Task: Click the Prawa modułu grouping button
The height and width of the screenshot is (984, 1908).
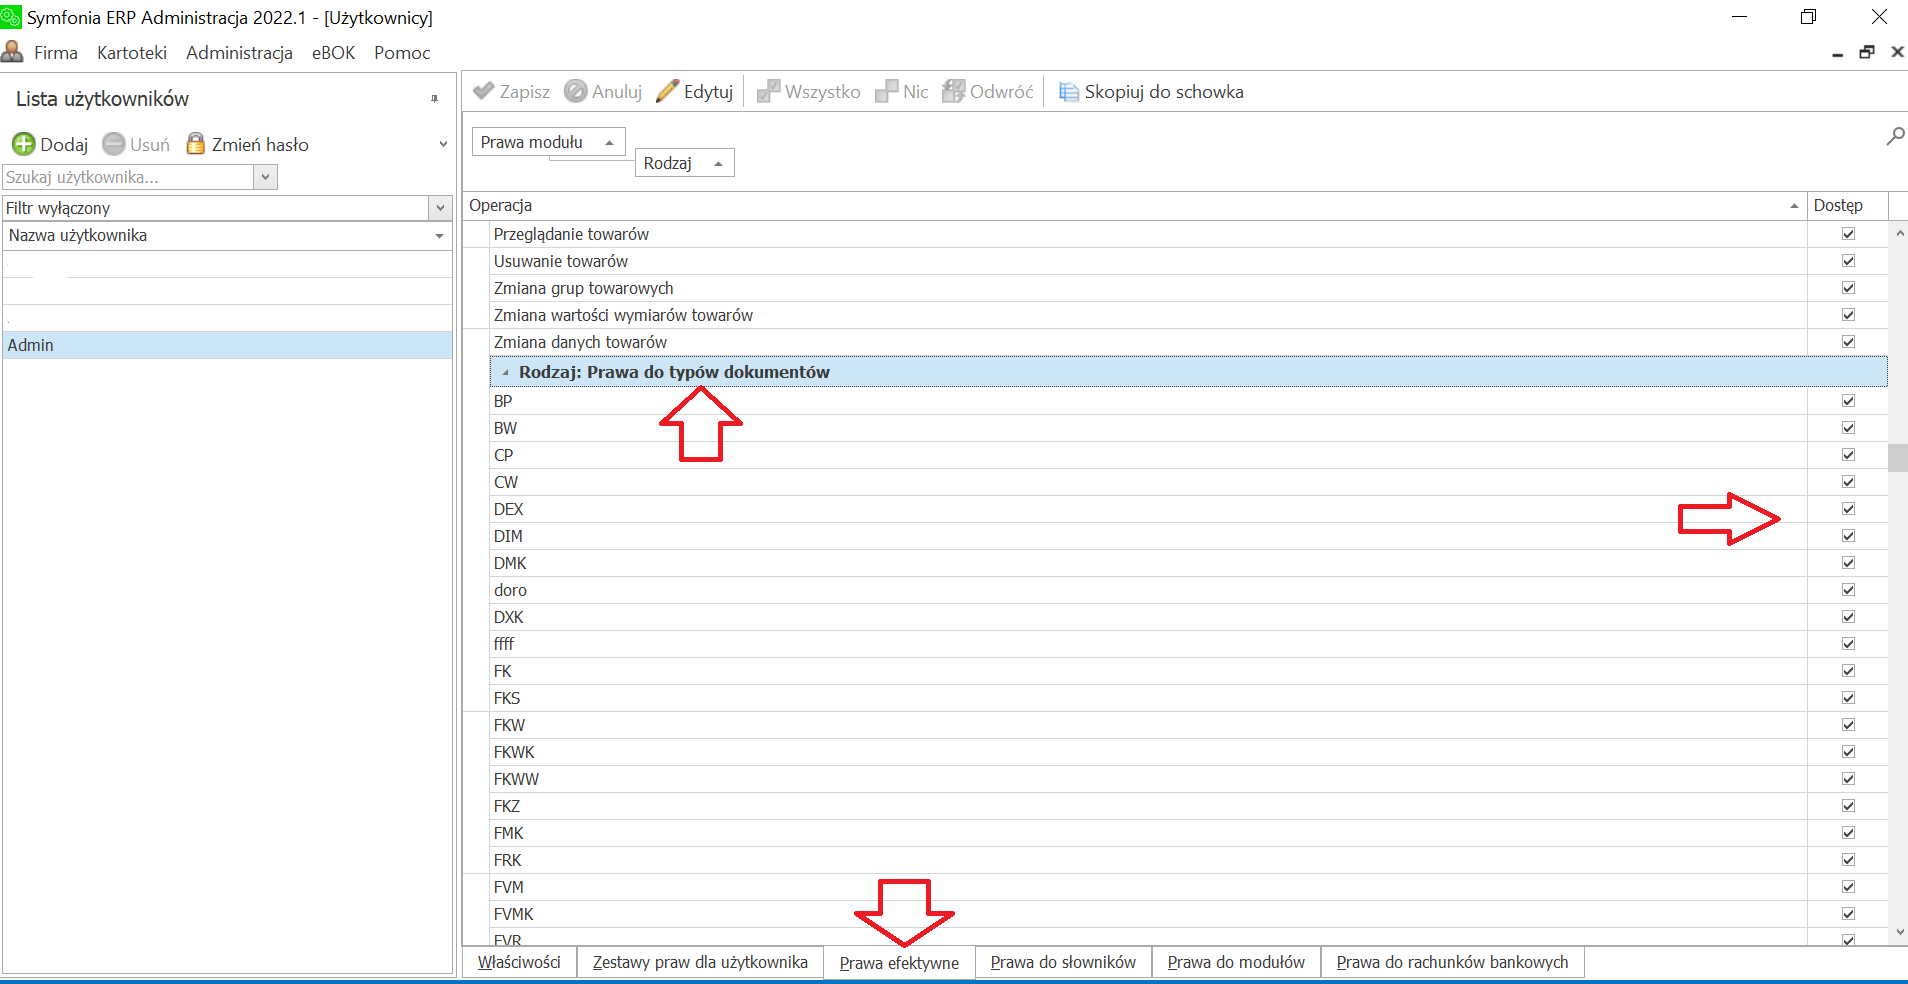Action: pyautogui.click(x=547, y=142)
